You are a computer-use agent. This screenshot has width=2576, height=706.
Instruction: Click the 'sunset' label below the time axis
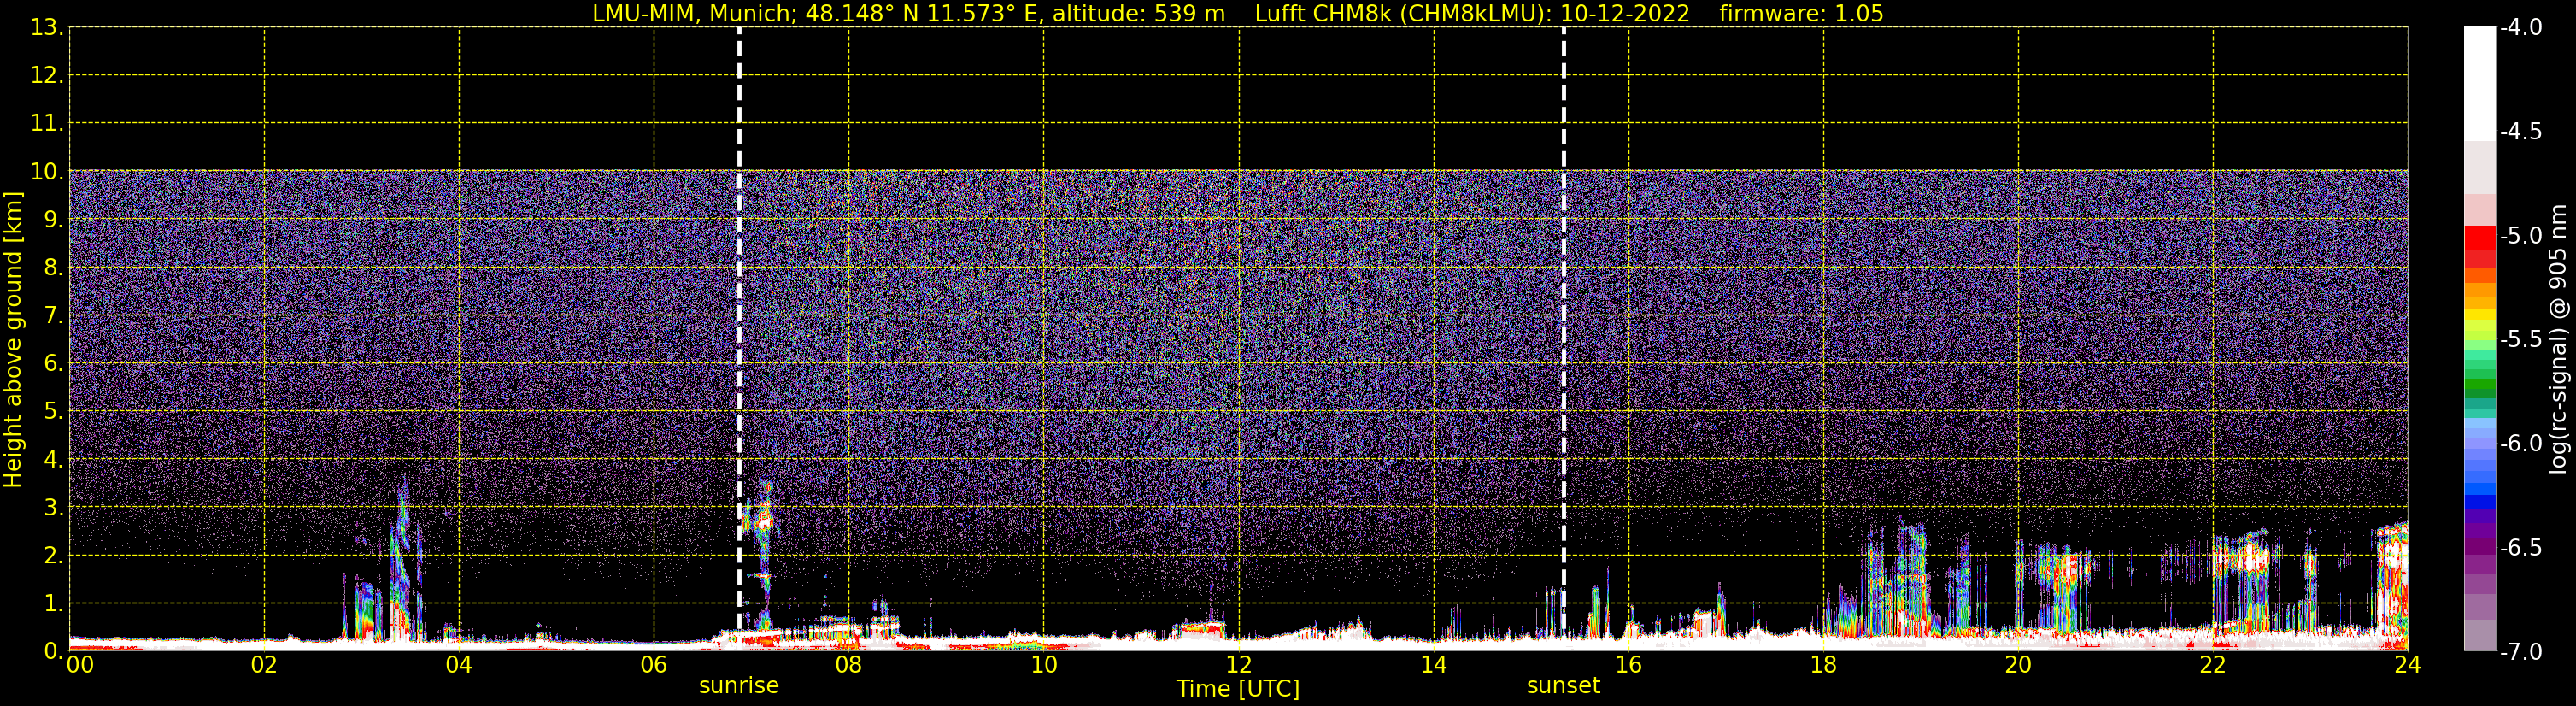pos(1563,686)
